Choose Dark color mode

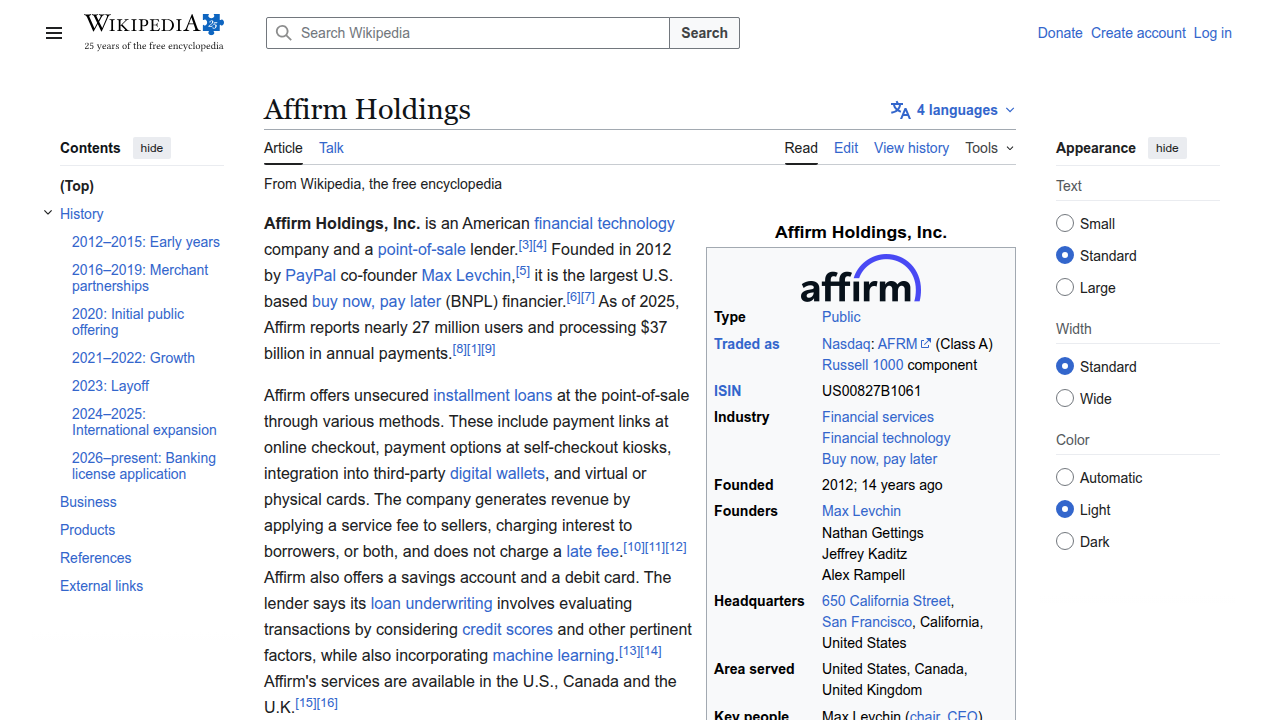(1065, 541)
